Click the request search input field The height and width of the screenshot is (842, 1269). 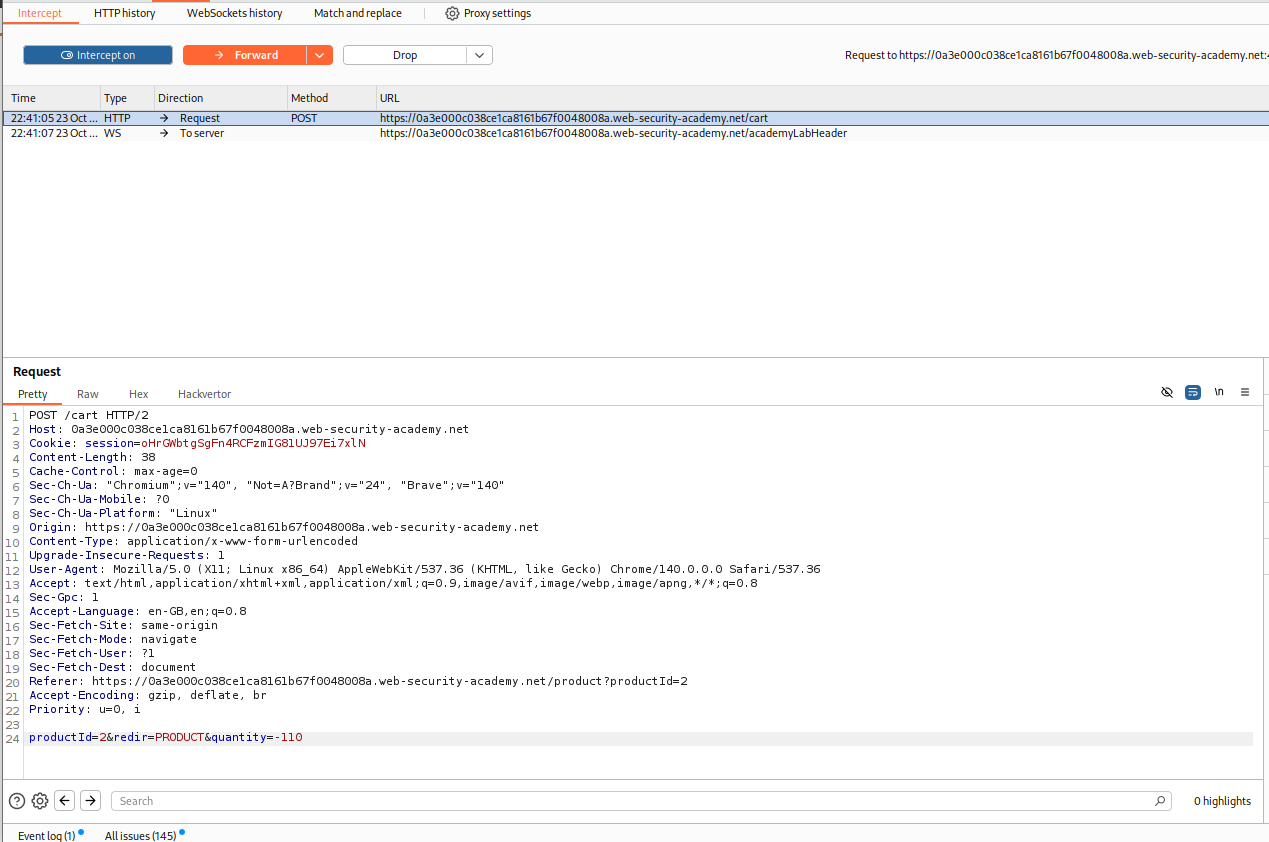630,801
